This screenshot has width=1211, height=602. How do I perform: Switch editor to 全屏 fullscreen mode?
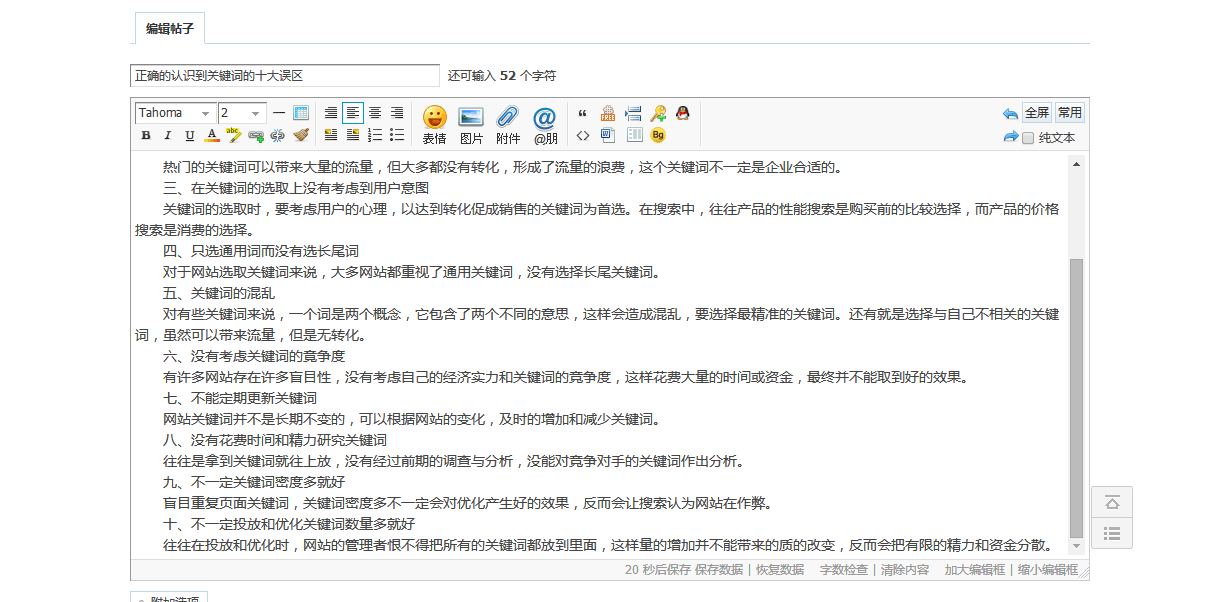coord(1037,113)
